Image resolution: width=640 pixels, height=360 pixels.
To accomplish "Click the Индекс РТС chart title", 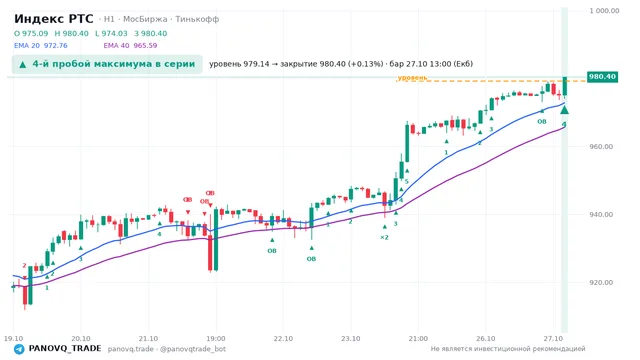I will tap(53, 19).
